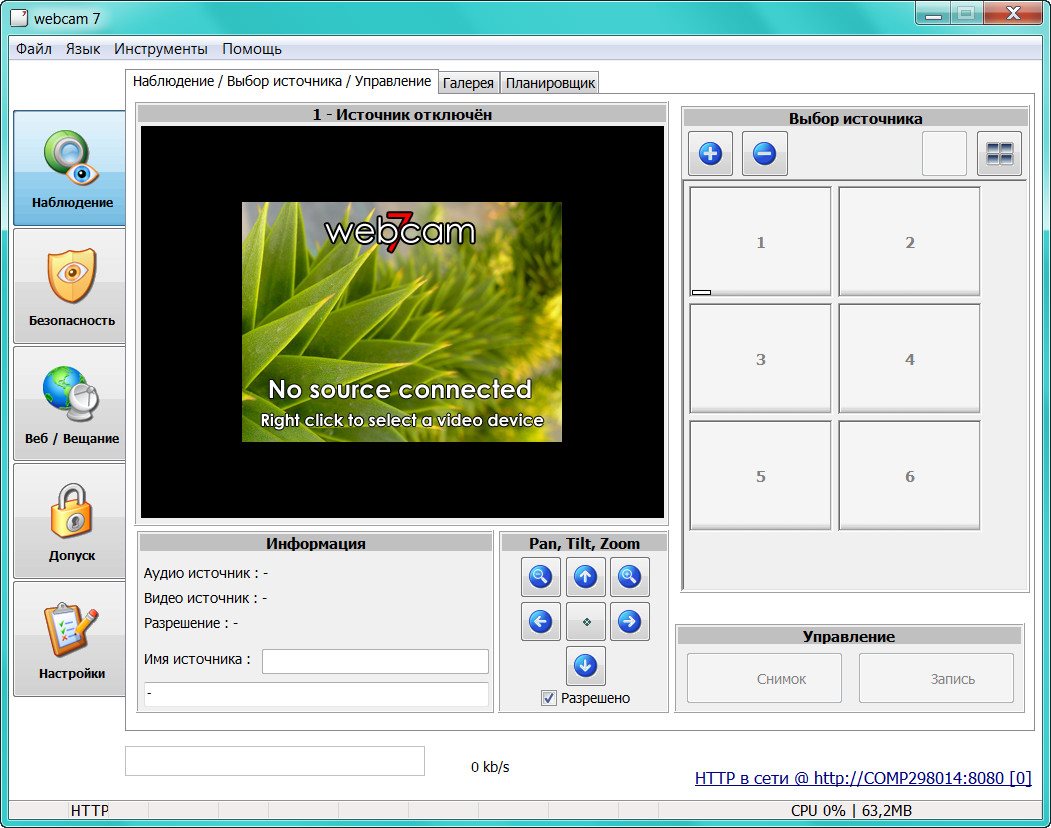The height and width of the screenshot is (828, 1051).
Task: Tilt camera up with the up arrow
Action: (x=585, y=576)
